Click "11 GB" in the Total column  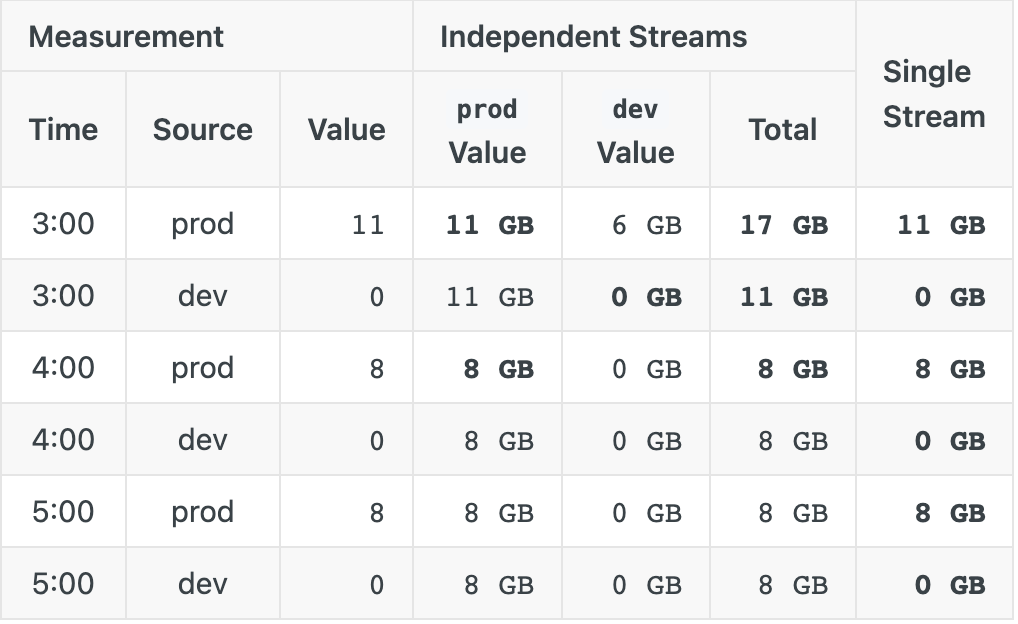(784, 297)
